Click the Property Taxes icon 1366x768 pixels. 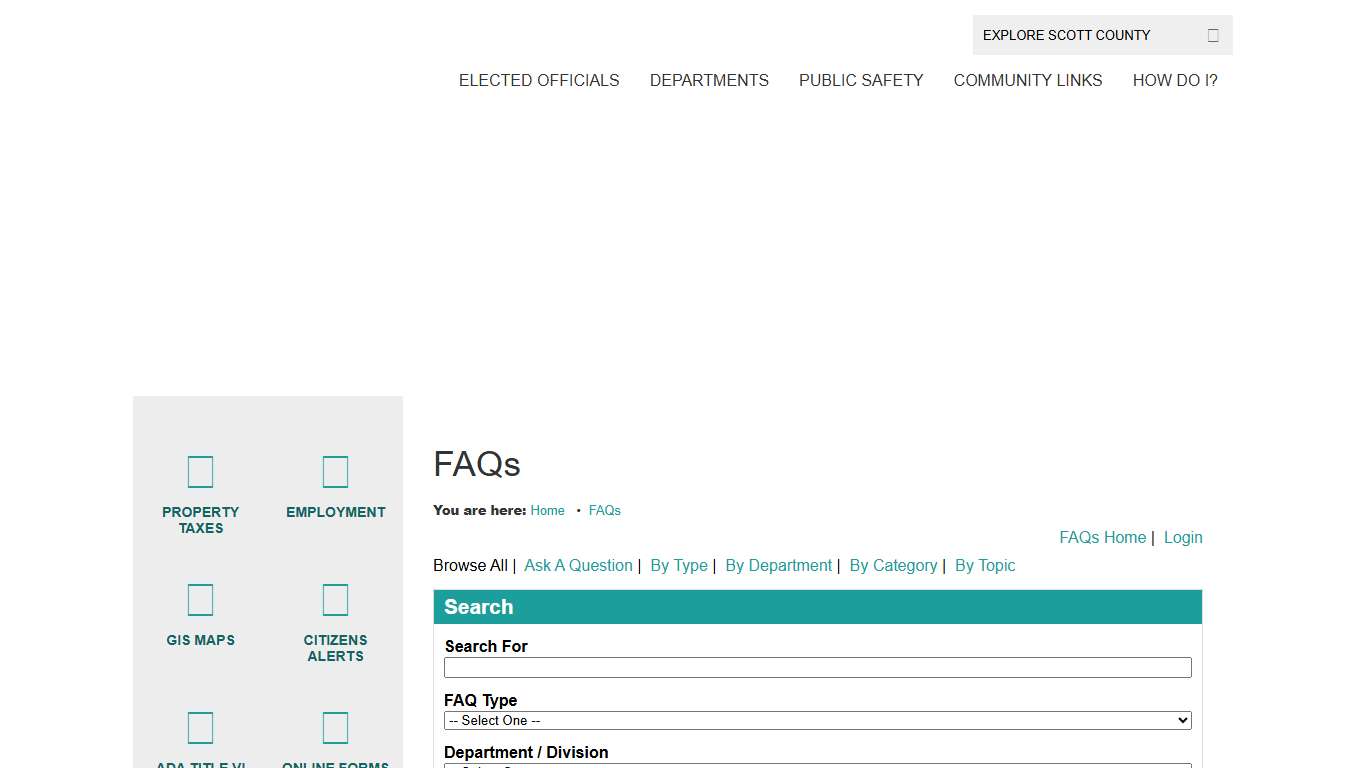[x=200, y=472]
